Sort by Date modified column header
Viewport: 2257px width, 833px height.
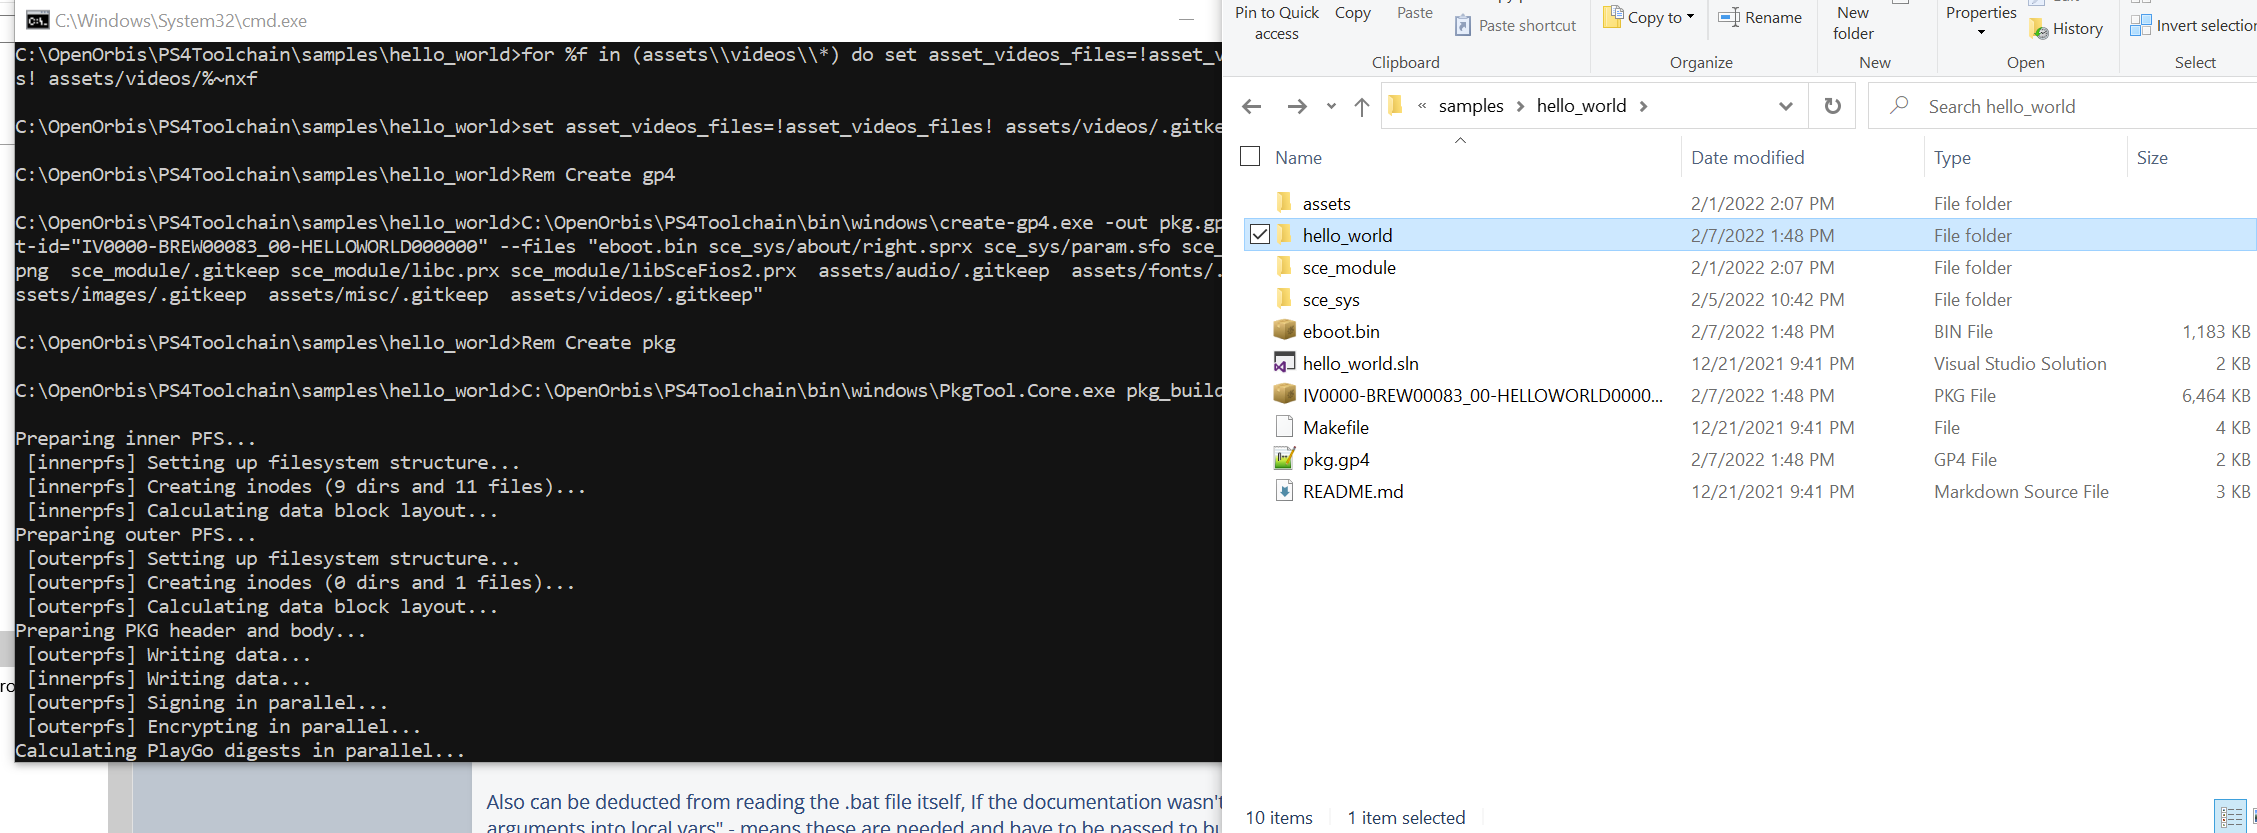pos(1748,157)
